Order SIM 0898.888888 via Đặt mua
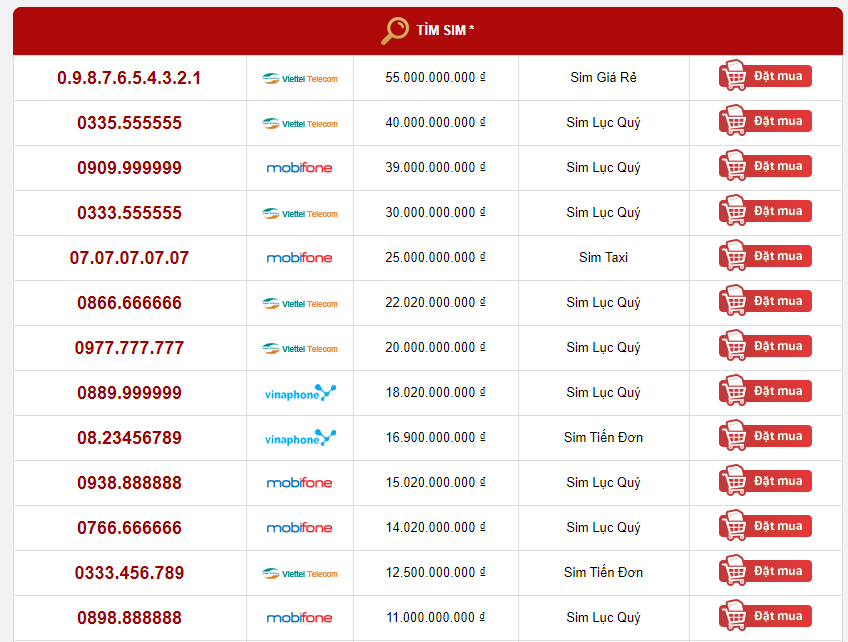The image size is (848, 642). [x=765, y=616]
